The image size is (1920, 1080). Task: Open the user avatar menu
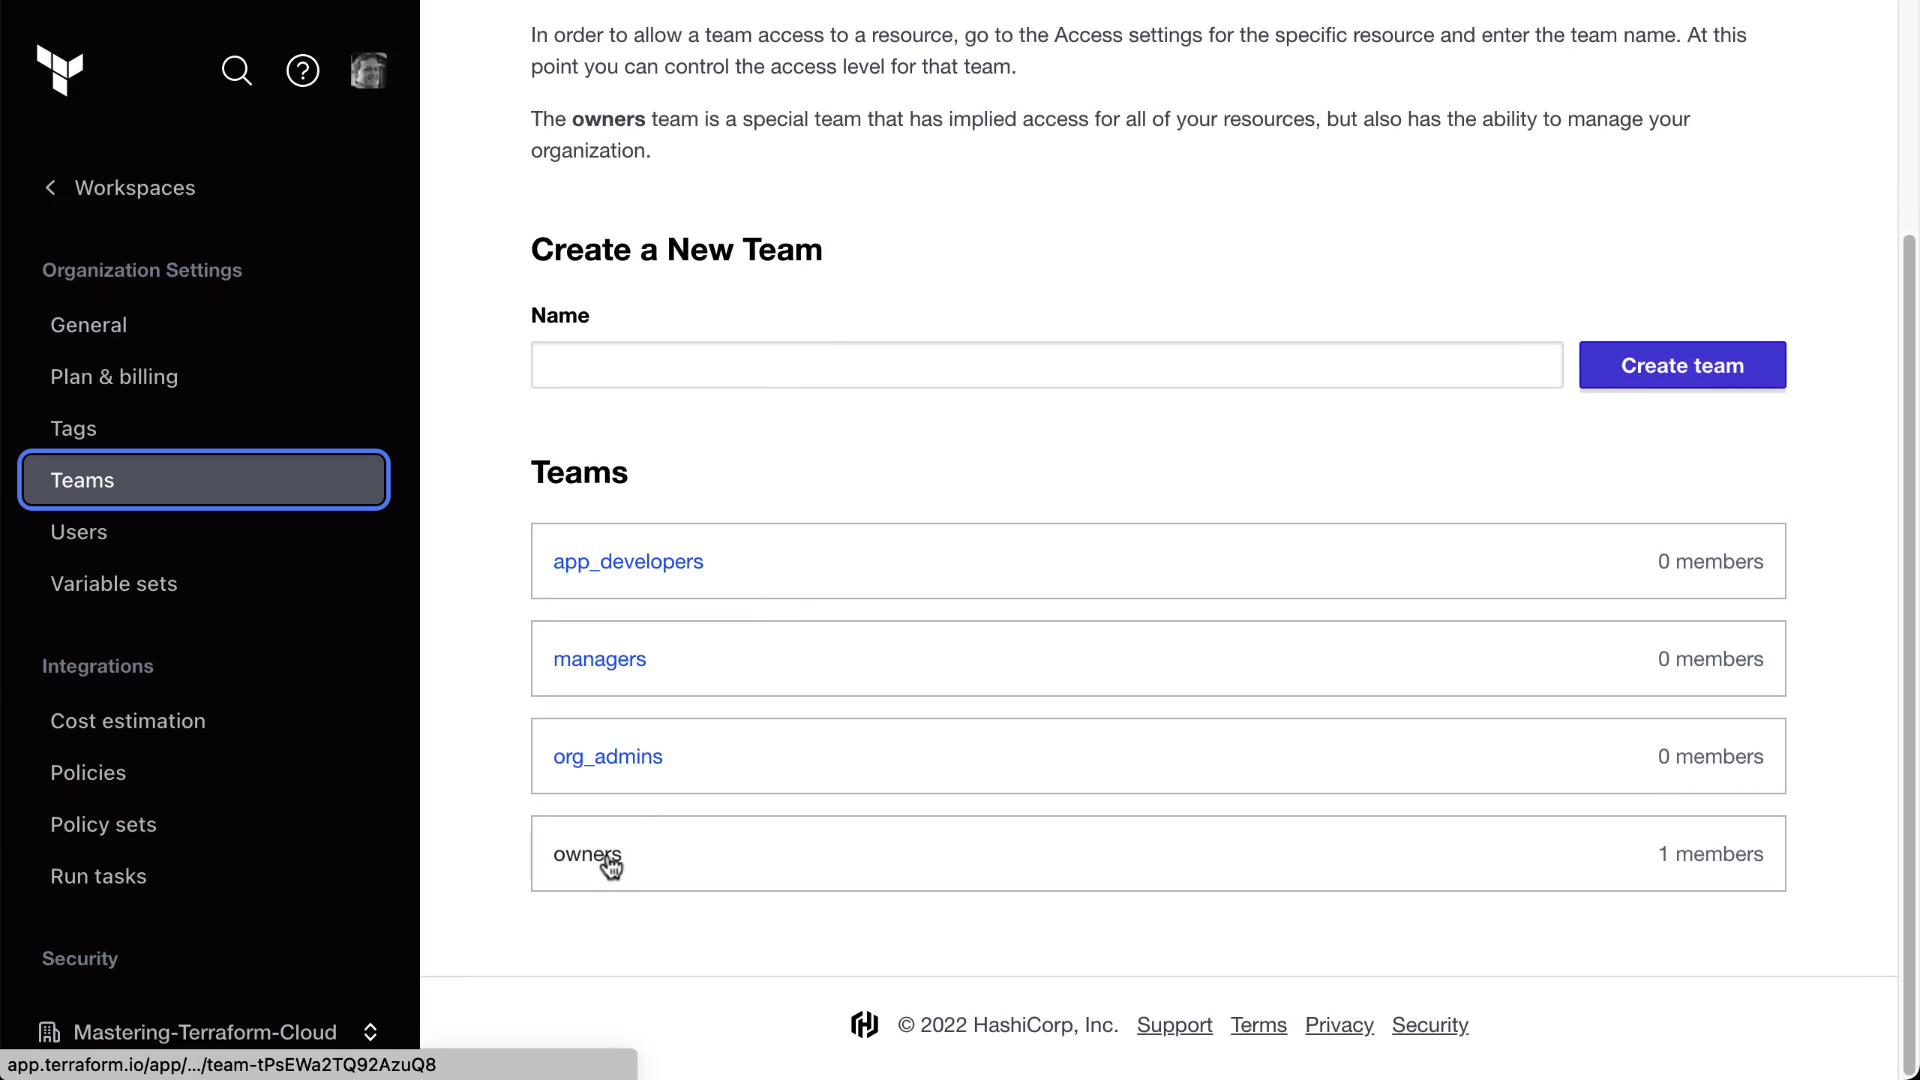coord(368,71)
